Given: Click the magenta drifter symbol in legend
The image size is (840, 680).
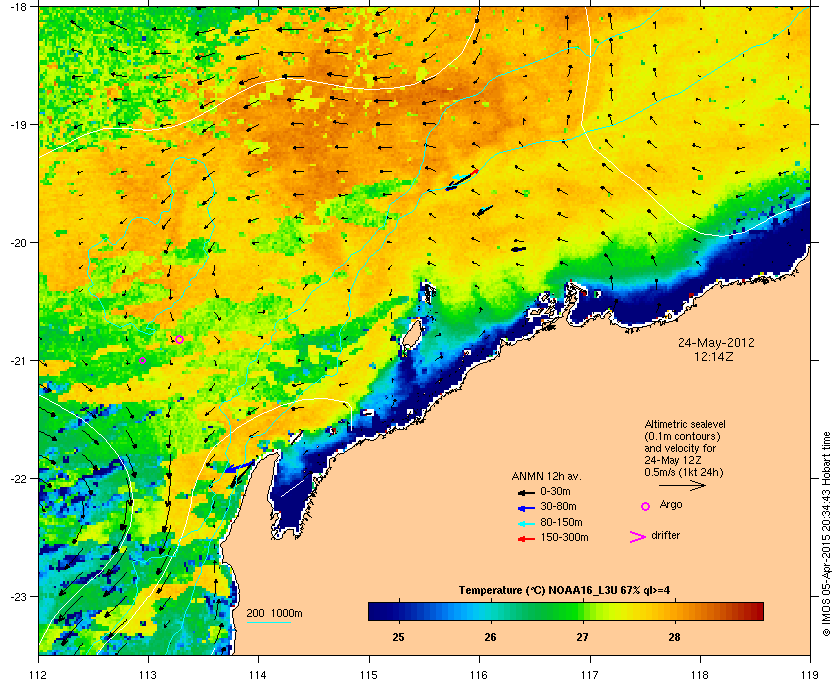Looking at the screenshot, I should tap(638, 537).
